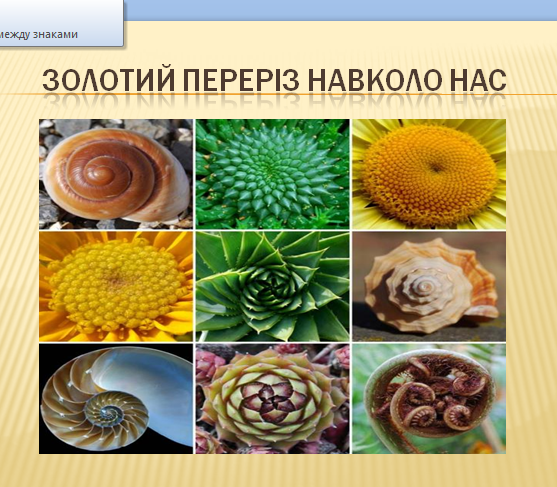Select the orange sunflower center photo

[x=429, y=174]
